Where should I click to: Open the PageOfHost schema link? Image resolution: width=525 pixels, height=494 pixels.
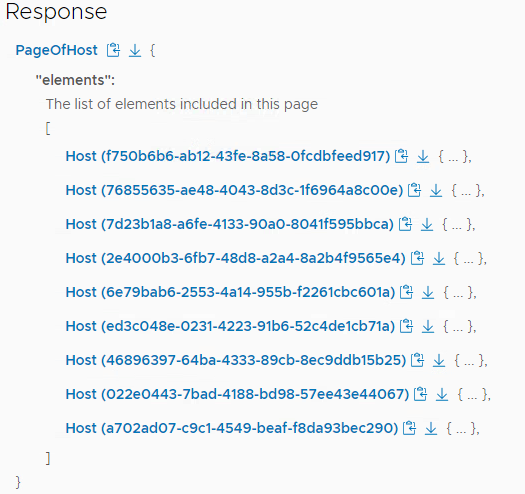pyautogui.click(x=57, y=50)
